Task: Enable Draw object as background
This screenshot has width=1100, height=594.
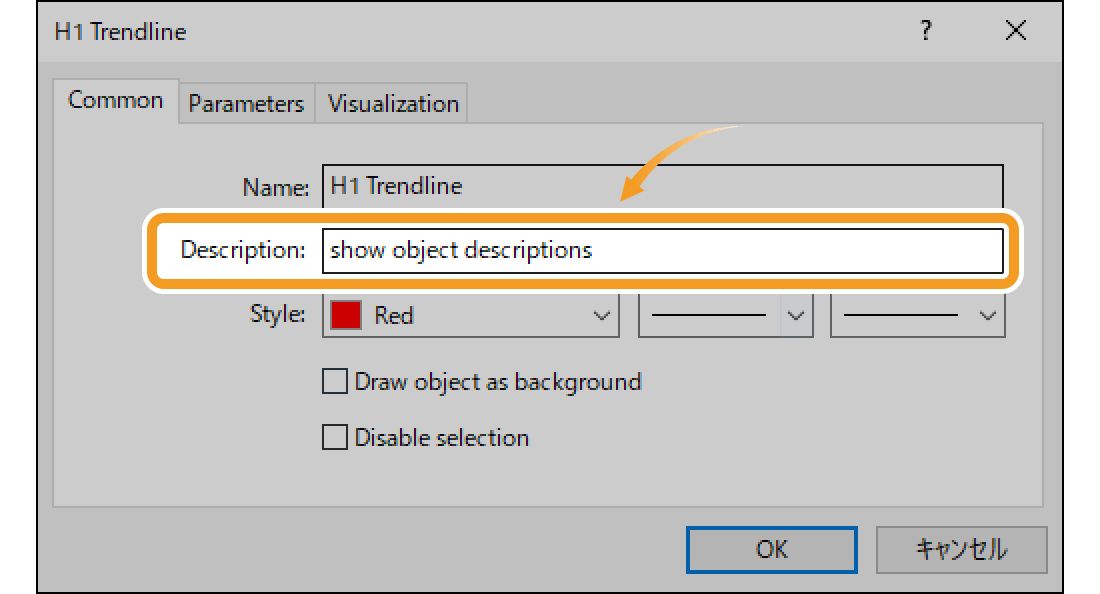Action: pyautogui.click(x=335, y=382)
